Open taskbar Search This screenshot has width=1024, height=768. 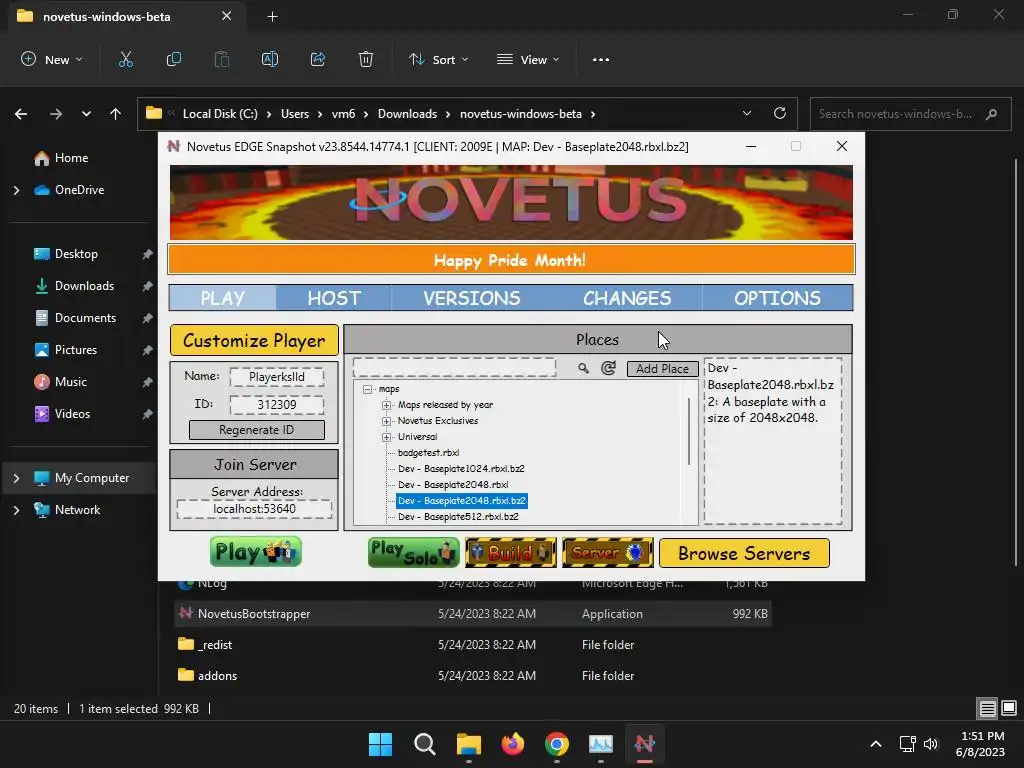[424, 744]
